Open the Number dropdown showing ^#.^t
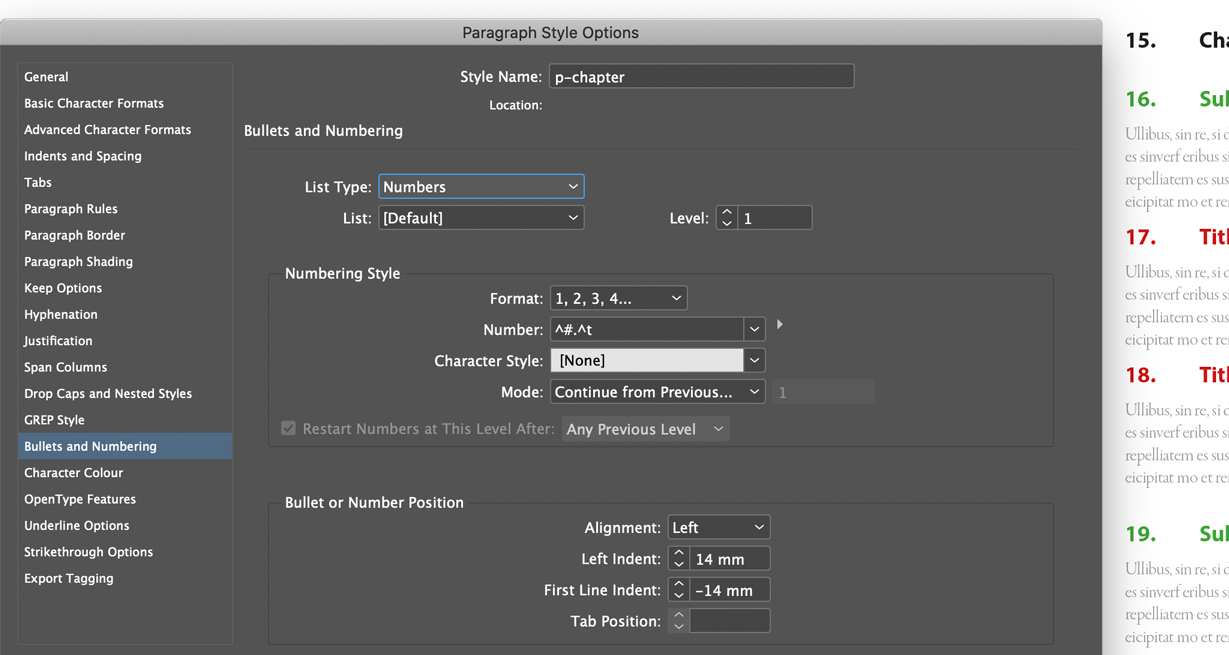Image resolution: width=1229 pixels, height=655 pixels. click(755, 328)
